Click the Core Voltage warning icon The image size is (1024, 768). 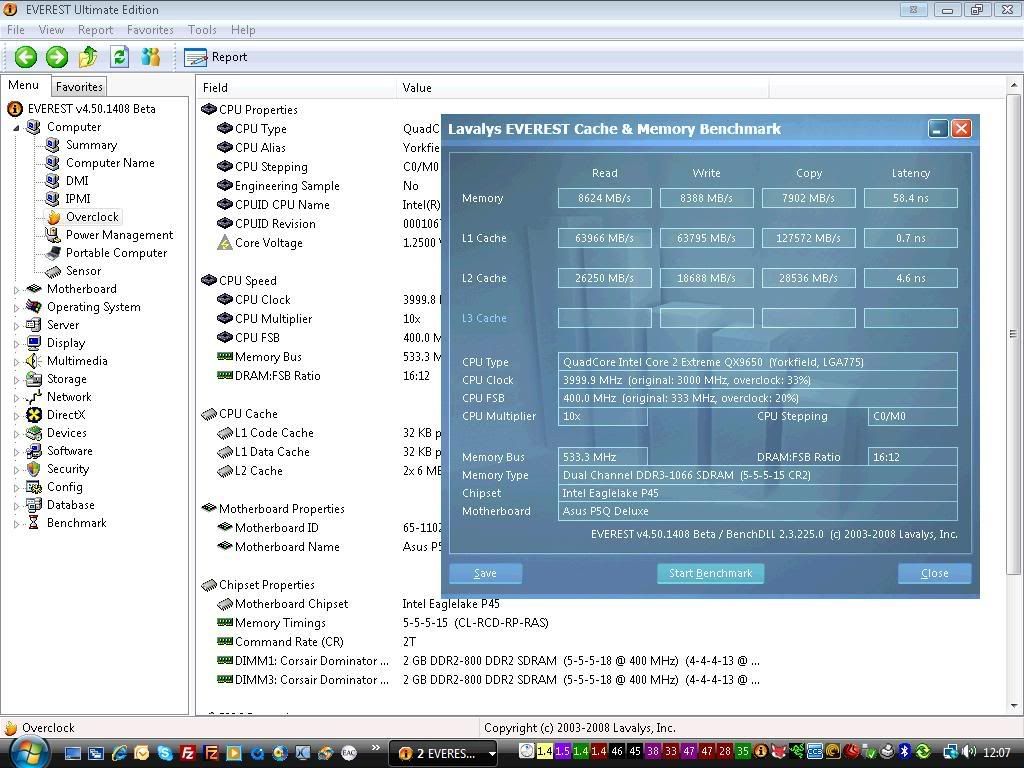point(225,243)
